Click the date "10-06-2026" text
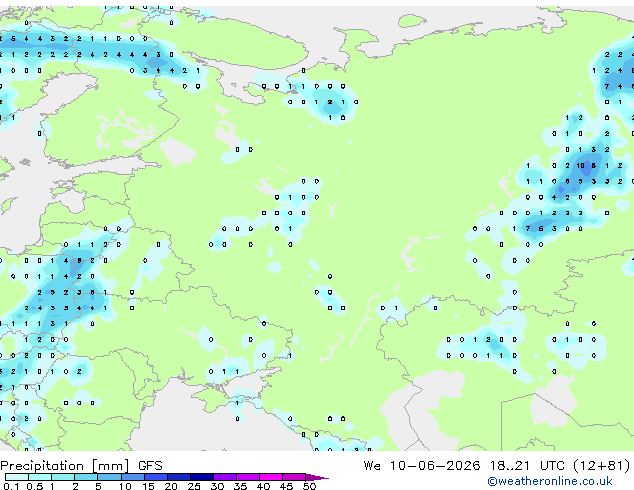 (435, 466)
